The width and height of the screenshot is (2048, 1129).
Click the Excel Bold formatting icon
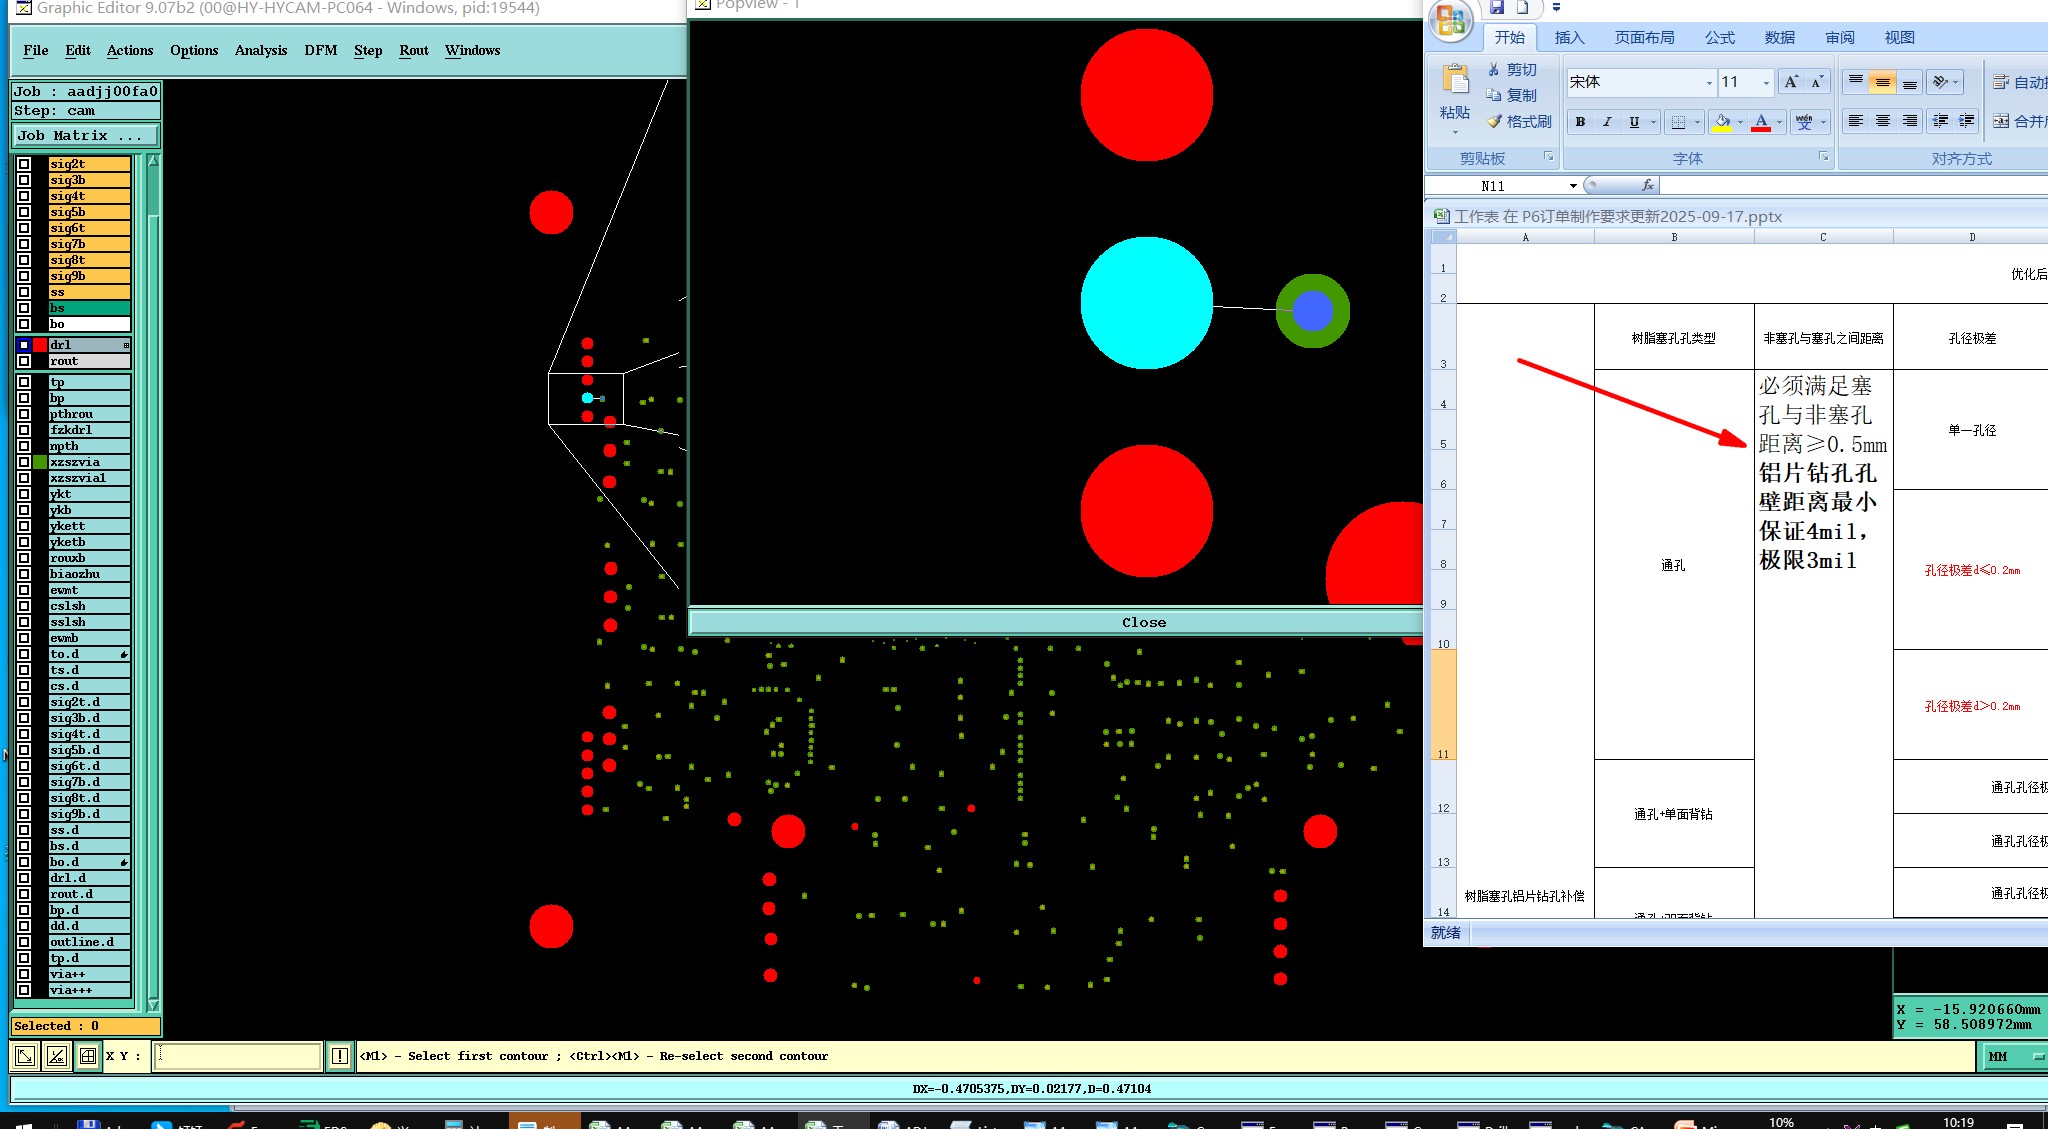coord(1580,122)
